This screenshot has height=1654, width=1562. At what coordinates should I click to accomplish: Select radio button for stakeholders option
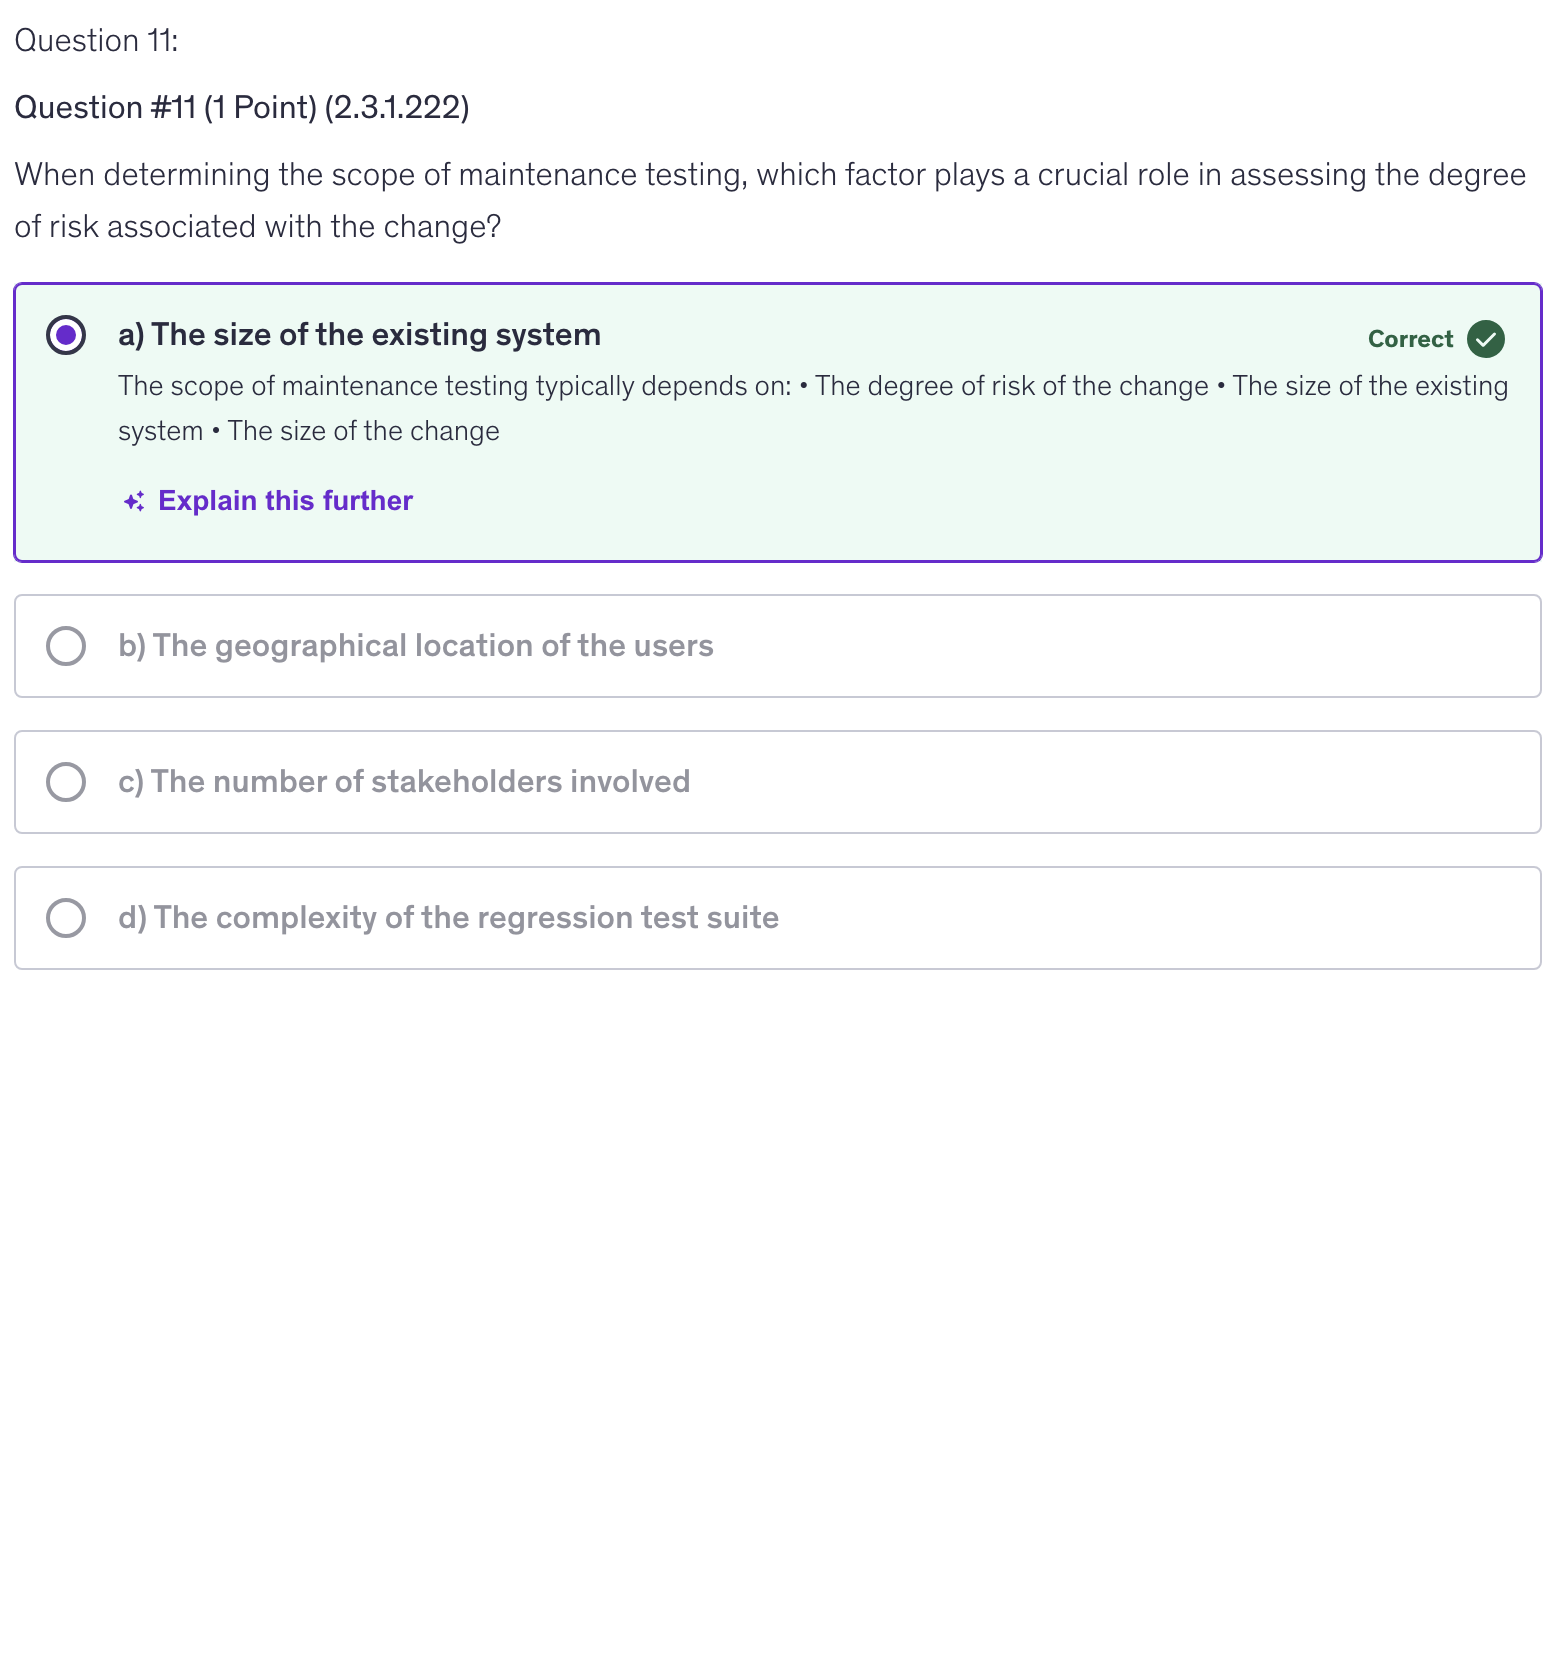pyautogui.click(x=66, y=782)
